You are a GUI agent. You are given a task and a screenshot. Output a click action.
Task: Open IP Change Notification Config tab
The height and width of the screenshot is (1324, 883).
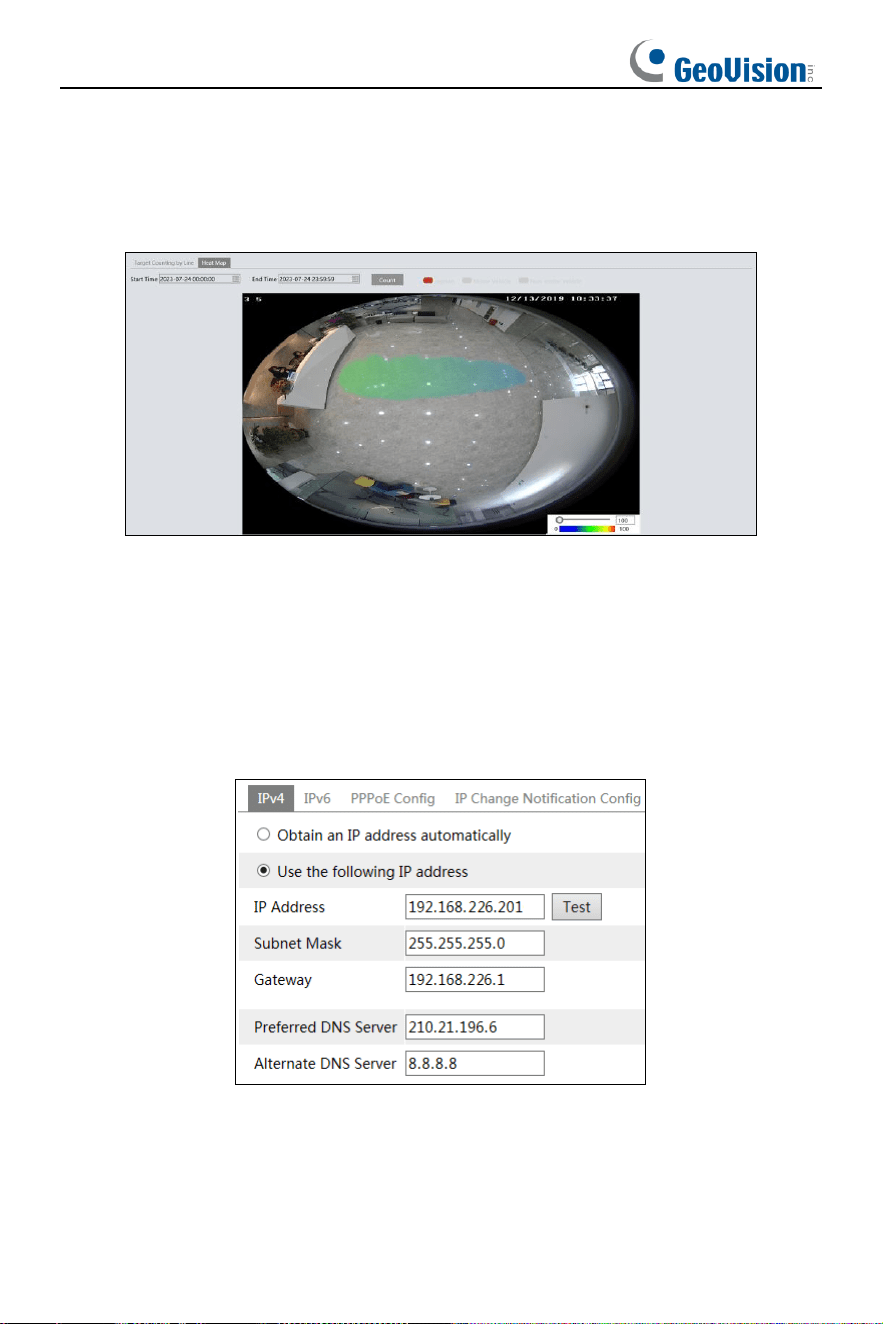click(x=547, y=798)
